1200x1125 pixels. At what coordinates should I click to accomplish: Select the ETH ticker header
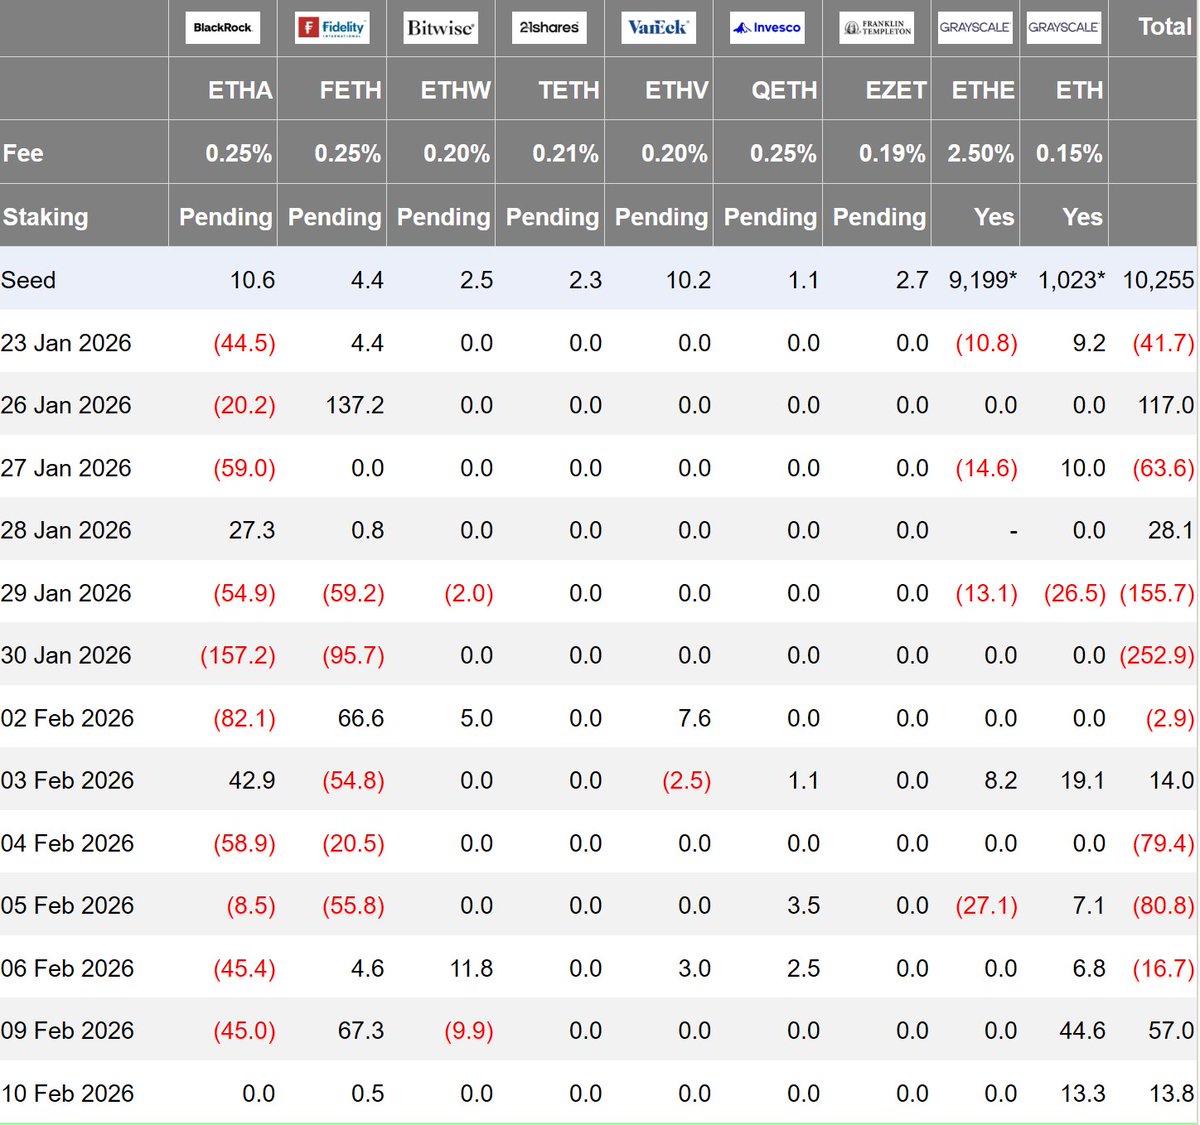click(1079, 91)
